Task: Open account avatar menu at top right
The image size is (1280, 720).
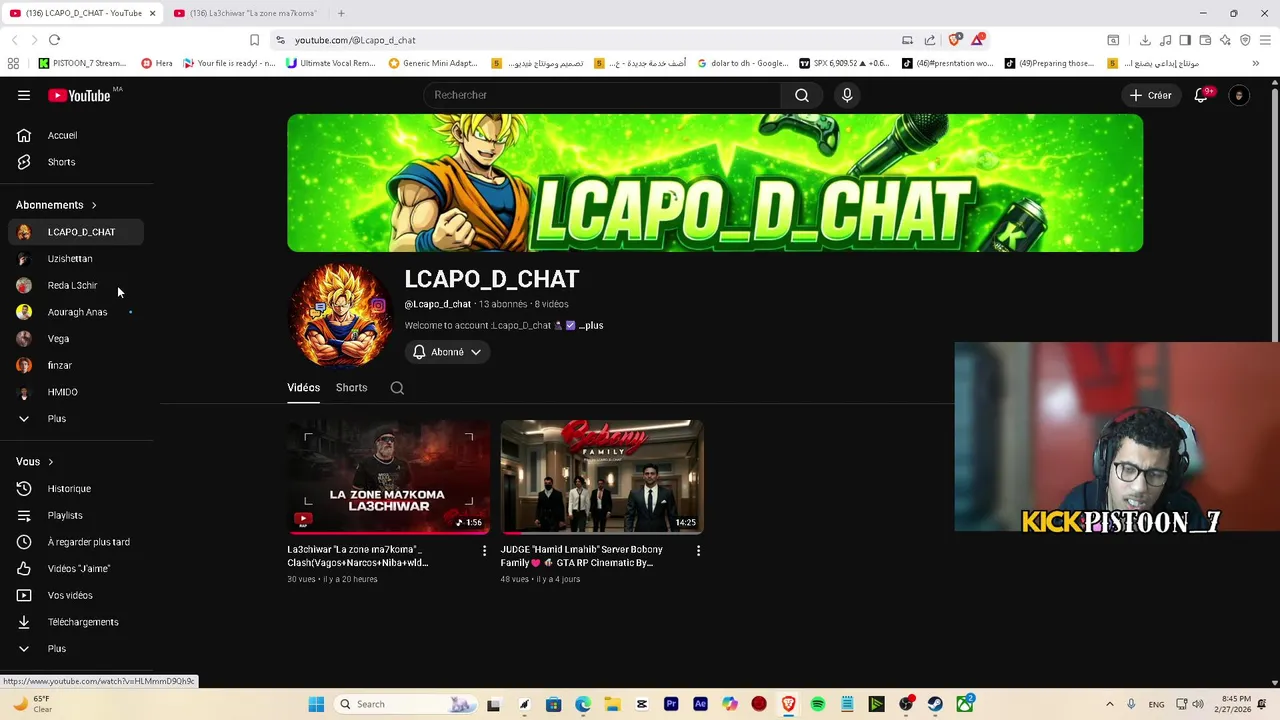Action: tap(1239, 95)
